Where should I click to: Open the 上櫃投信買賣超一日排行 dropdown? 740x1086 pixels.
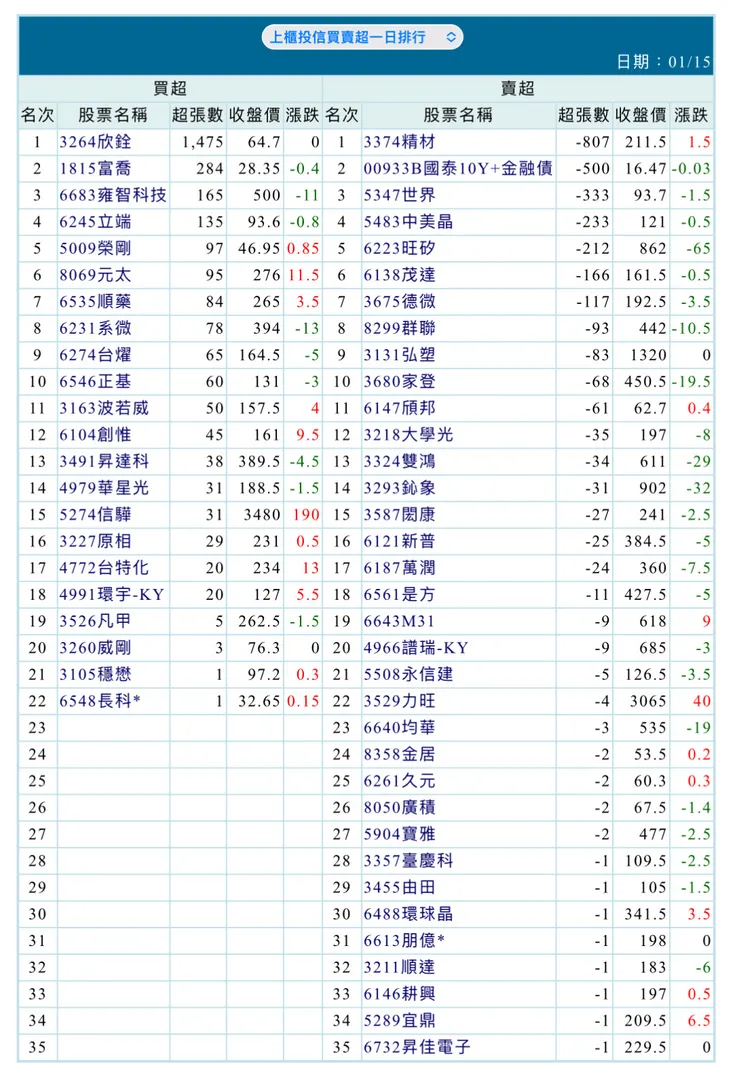[362, 37]
